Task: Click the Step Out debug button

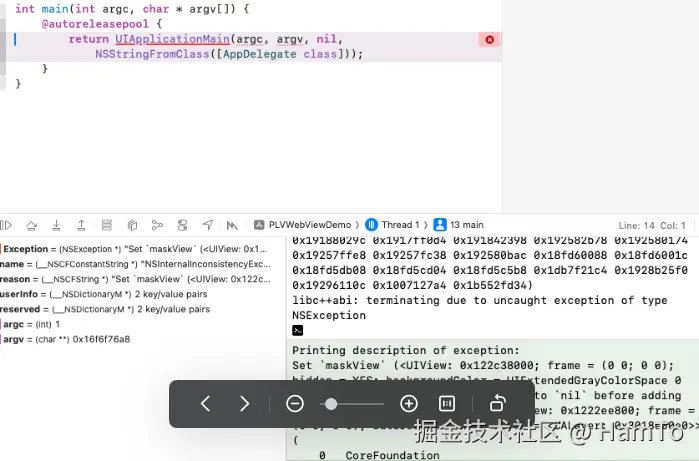Action: 81,225
